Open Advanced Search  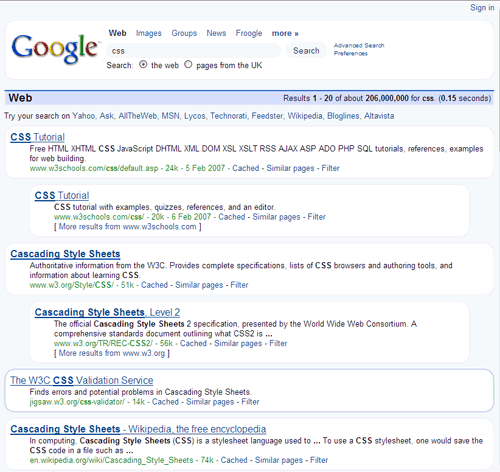pos(359,45)
